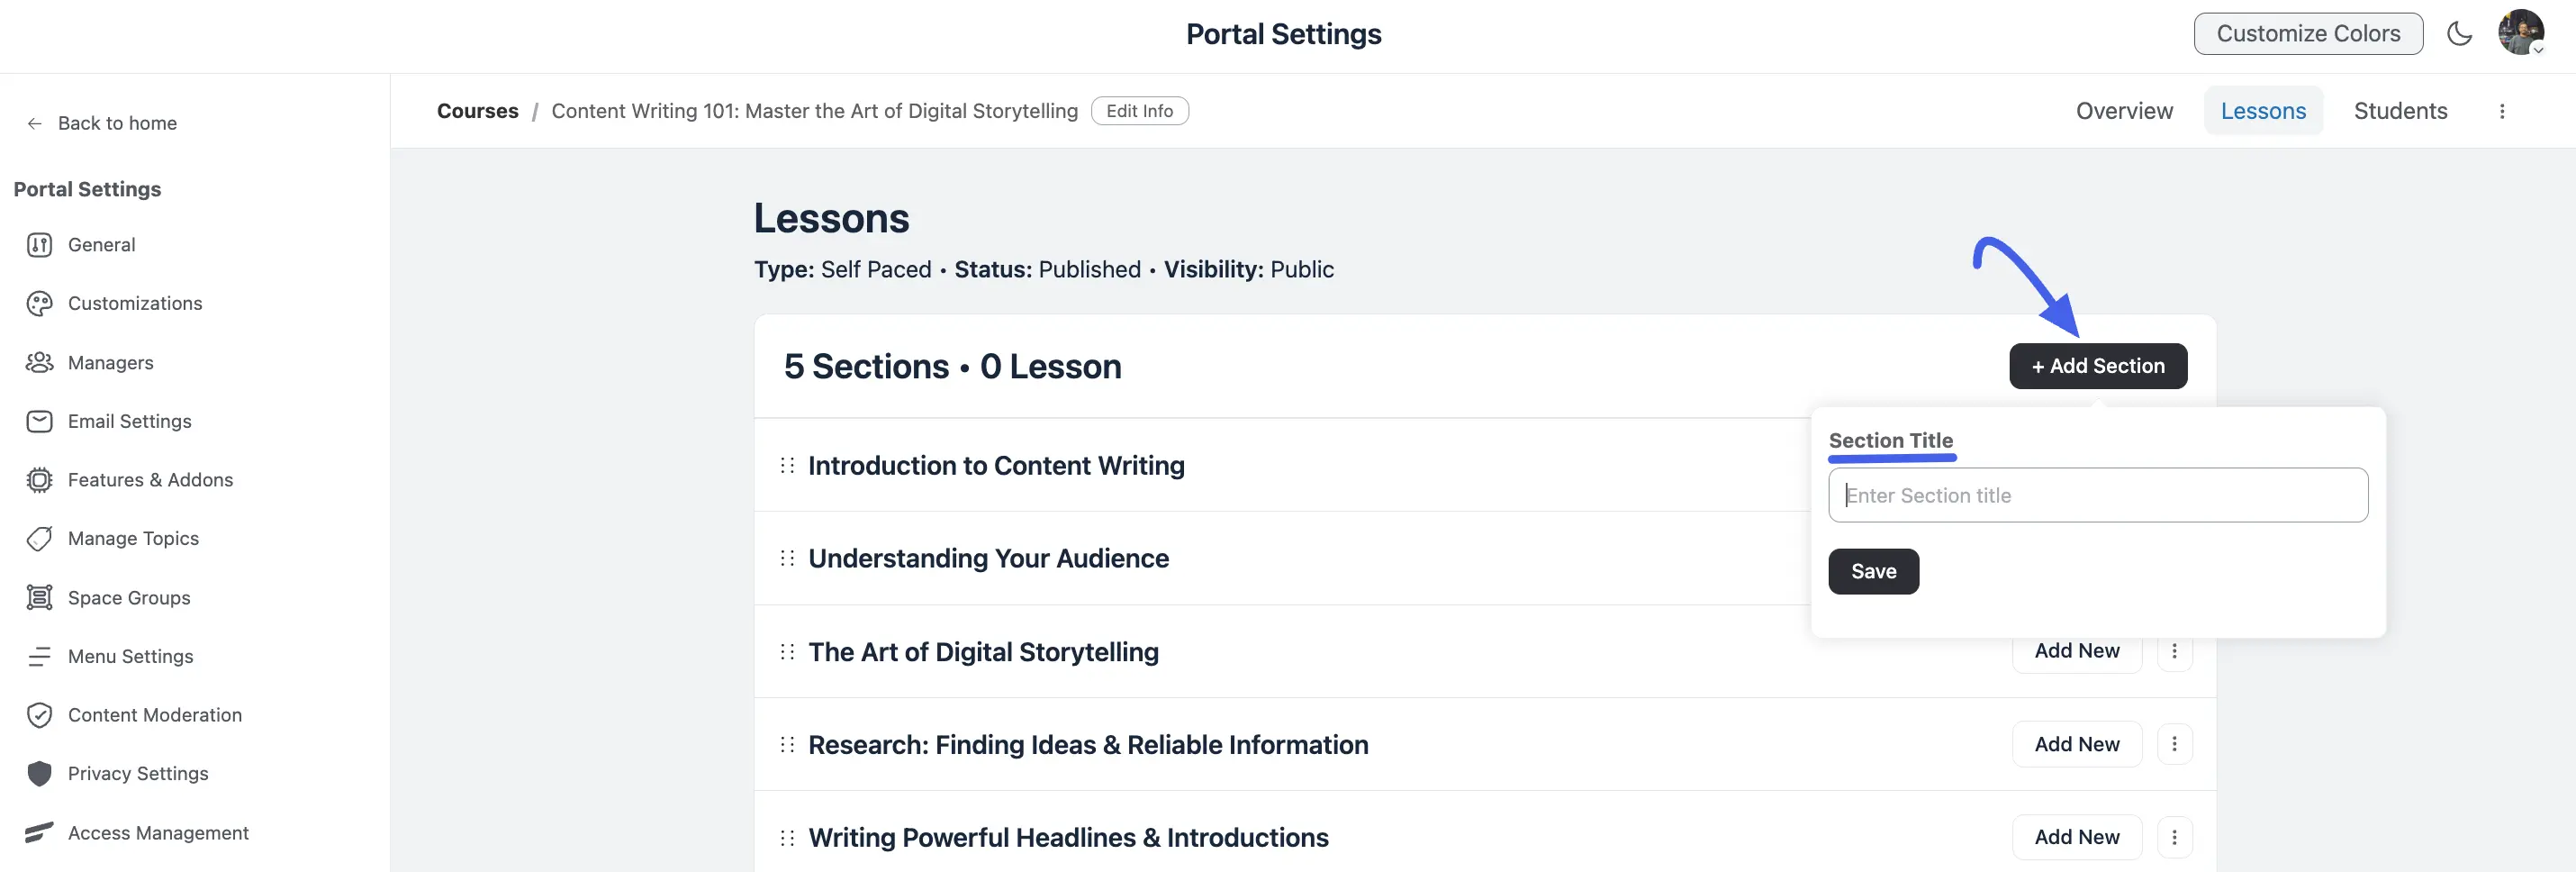Click drag handle of The Art of Digital Storytelling
The image size is (2576, 872).
click(787, 652)
